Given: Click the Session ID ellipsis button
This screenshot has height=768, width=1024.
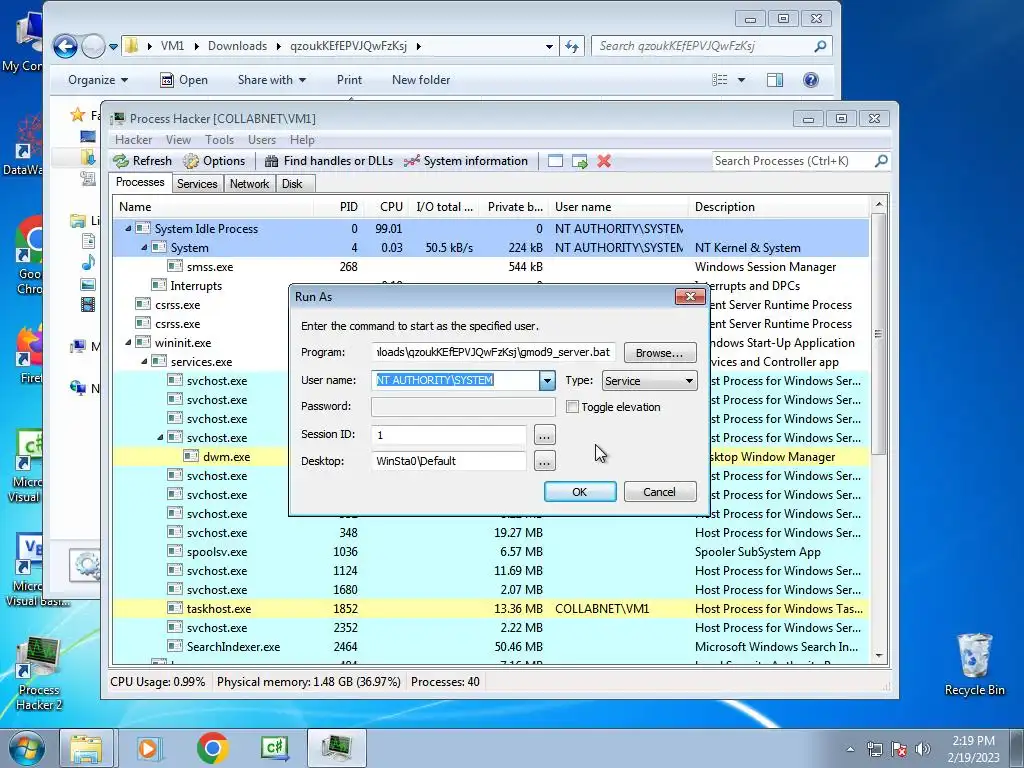Looking at the screenshot, I should [x=545, y=435].
